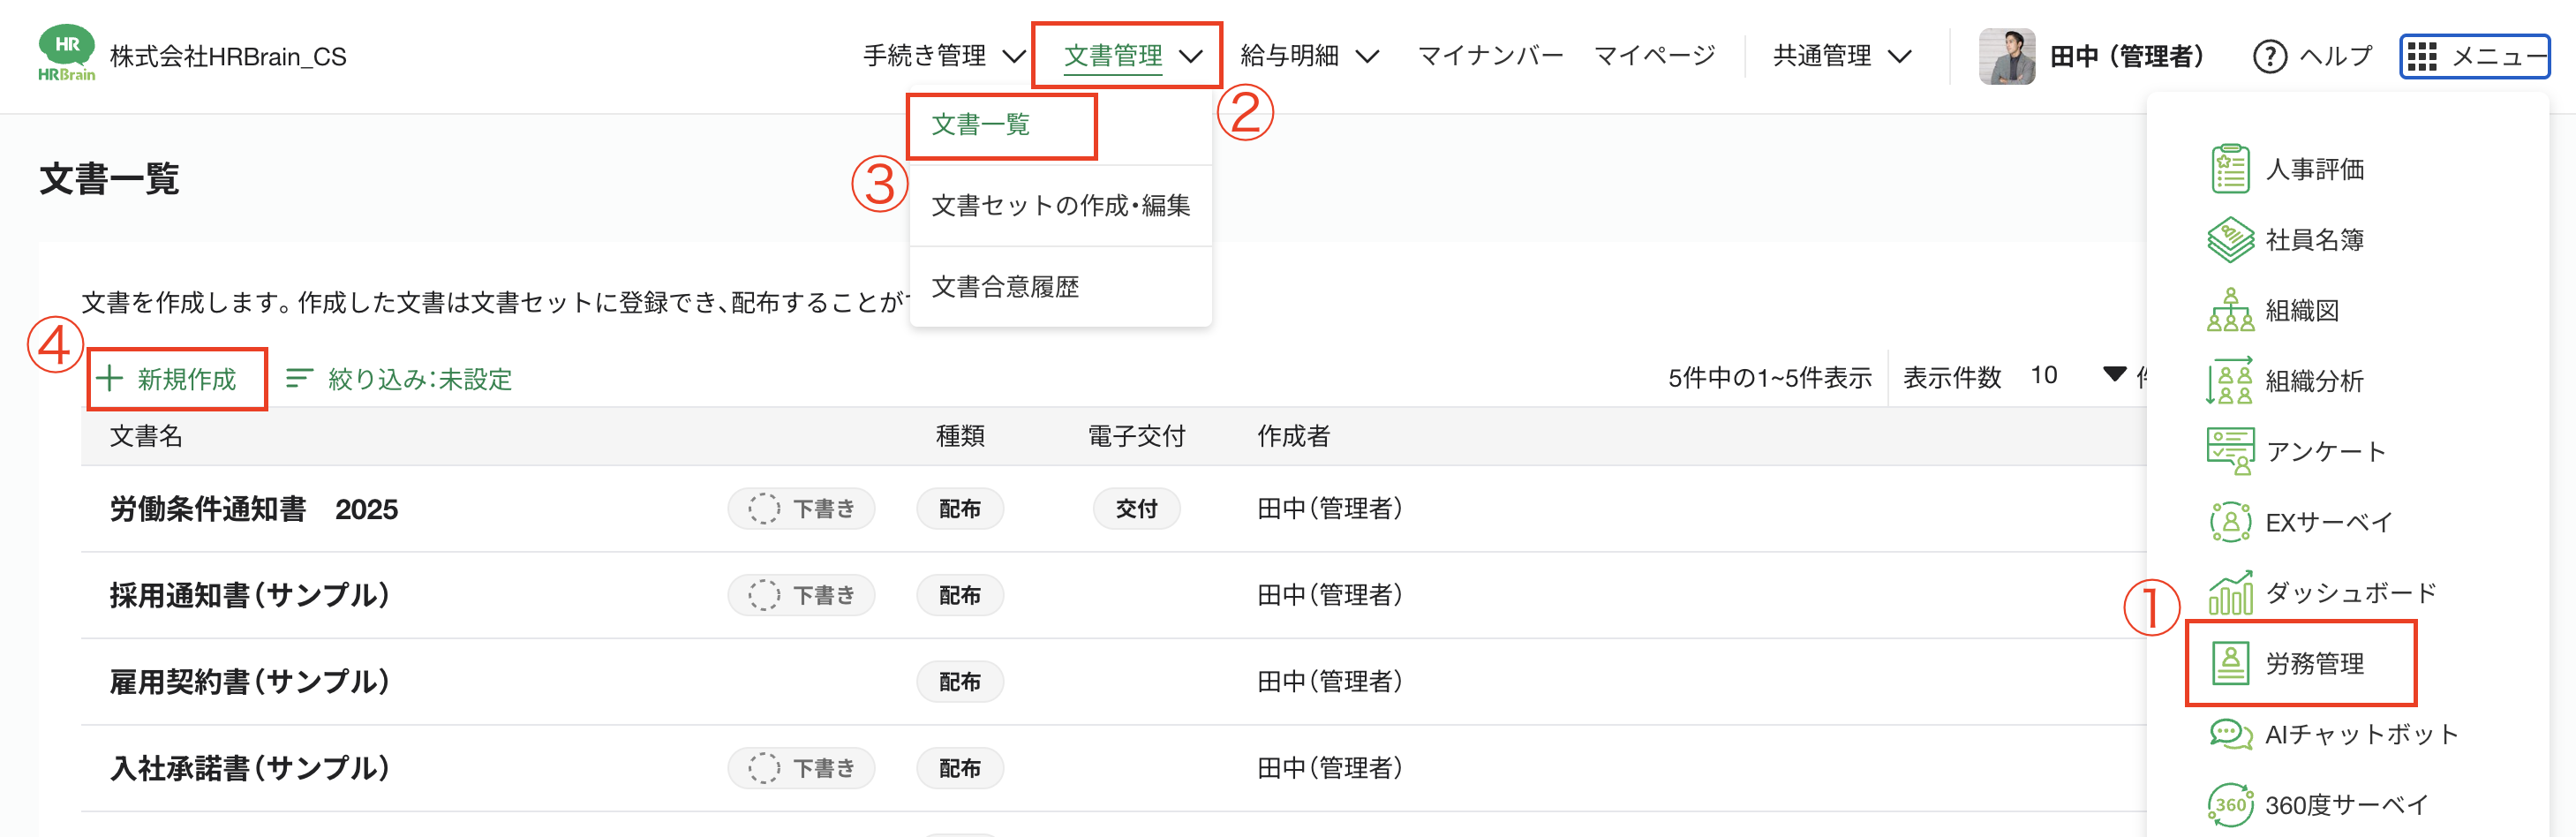2576x837 pixels.
Task: Expand the 給与明細 dropdown
Action: pyautogui.click(x=1308, y=56)
